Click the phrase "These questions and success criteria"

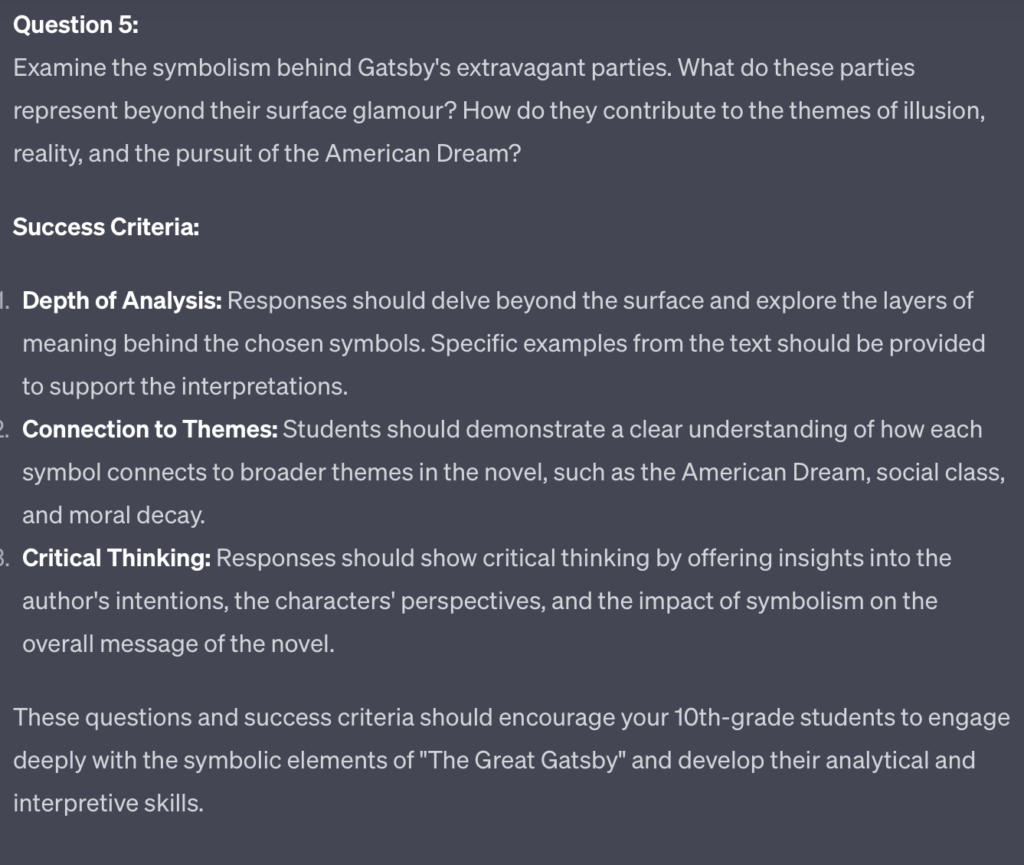click(214, 717)
